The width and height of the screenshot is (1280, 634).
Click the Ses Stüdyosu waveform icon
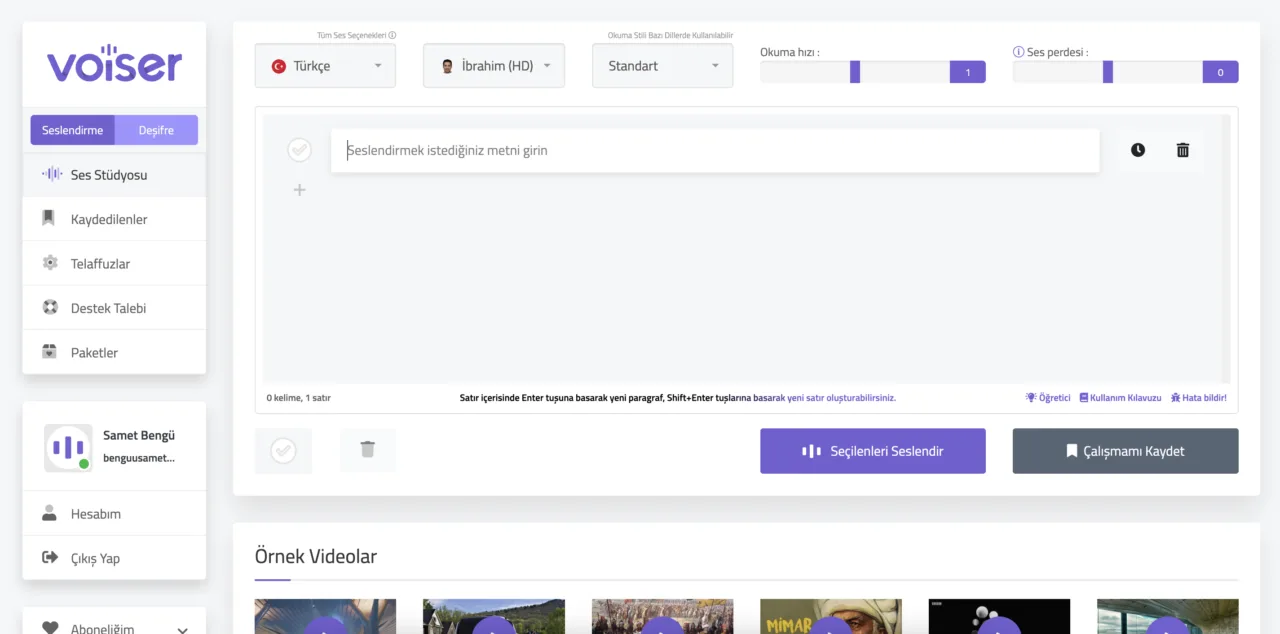coord(51,174)
